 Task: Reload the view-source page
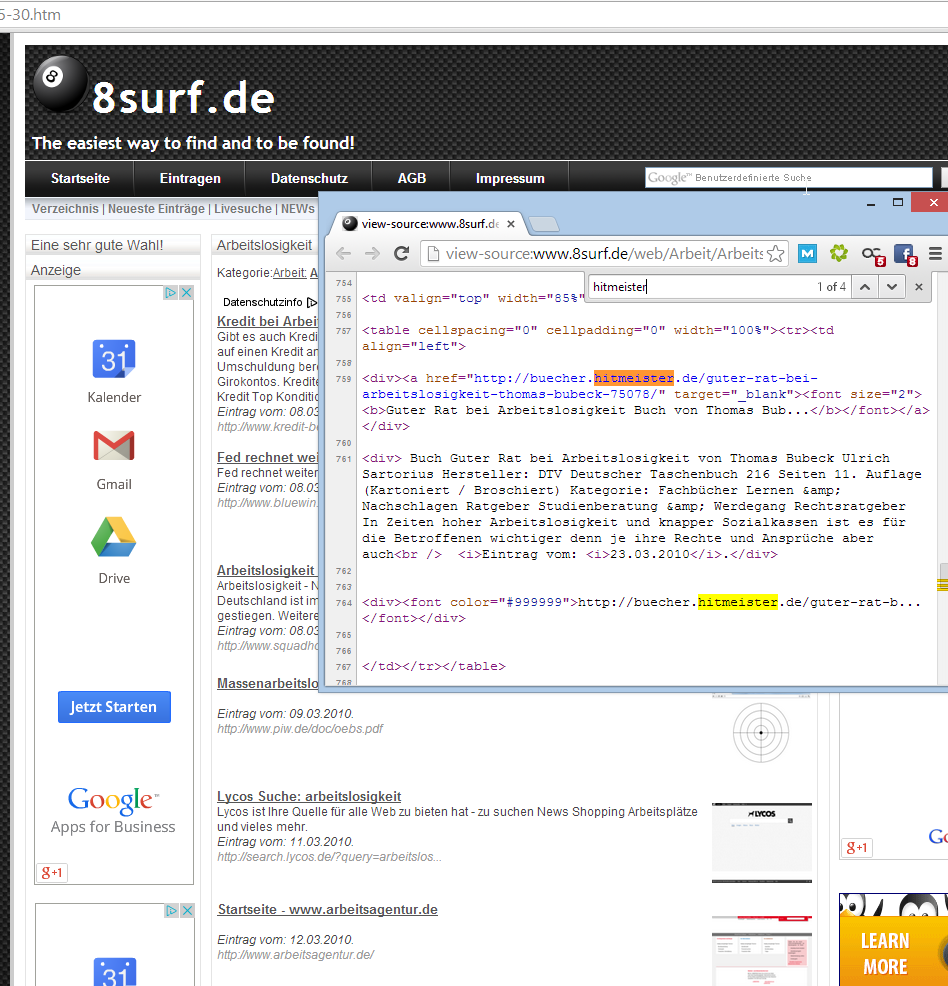402,253
